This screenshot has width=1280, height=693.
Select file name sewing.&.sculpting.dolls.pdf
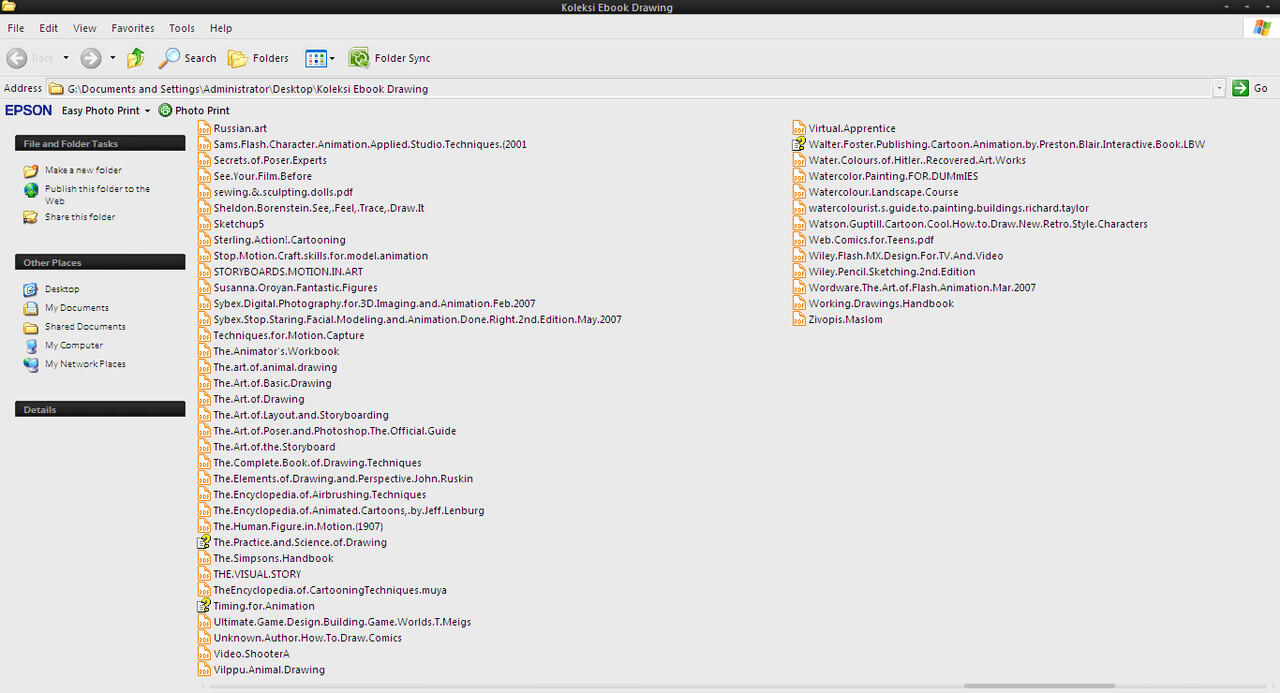[x=283, y=192]
